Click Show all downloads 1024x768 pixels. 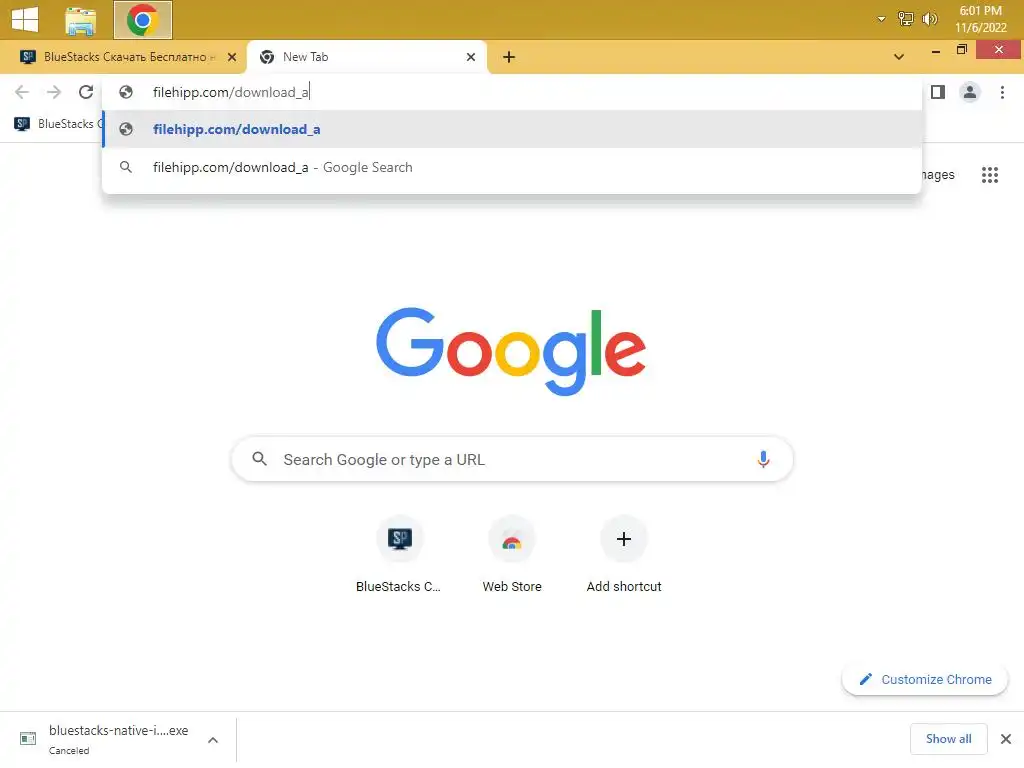[x=948, y=739]
